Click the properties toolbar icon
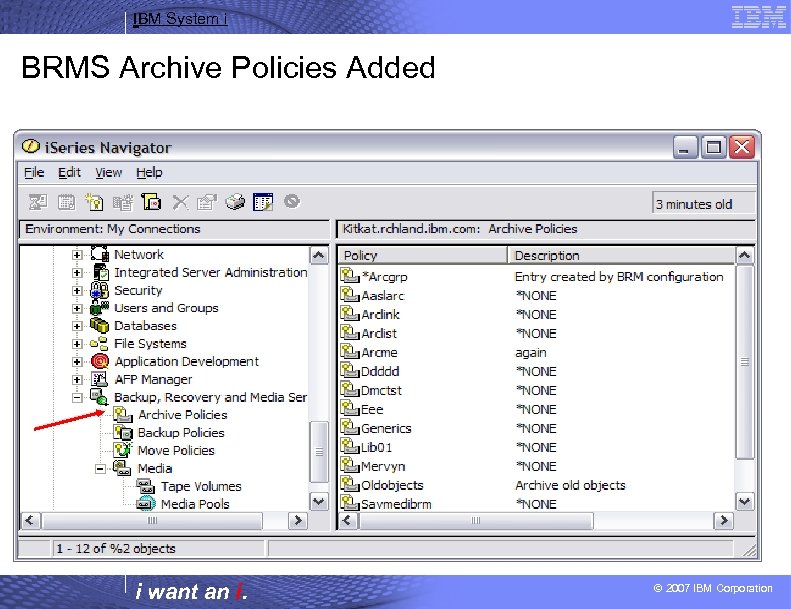The width and height of the screenshot is (791, 609). point(207,202)
